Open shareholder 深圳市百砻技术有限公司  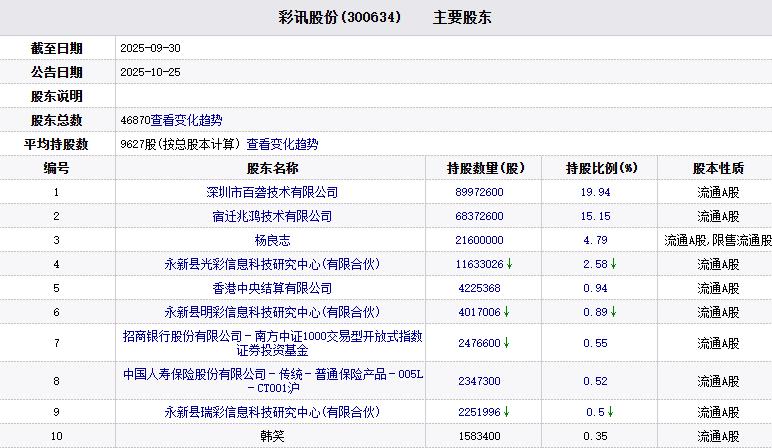[x=272, y=192]
